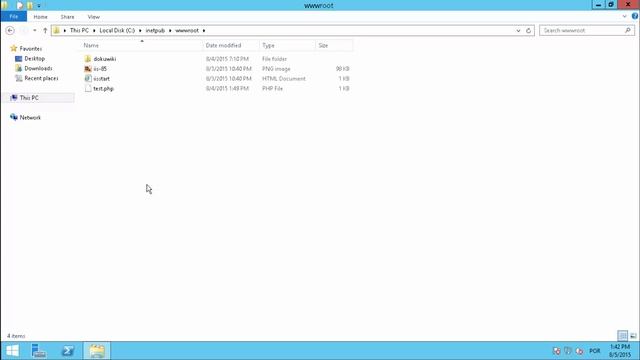Open the Share ribbon tab
Screen dimensions: 640x360
click(67, 17)
